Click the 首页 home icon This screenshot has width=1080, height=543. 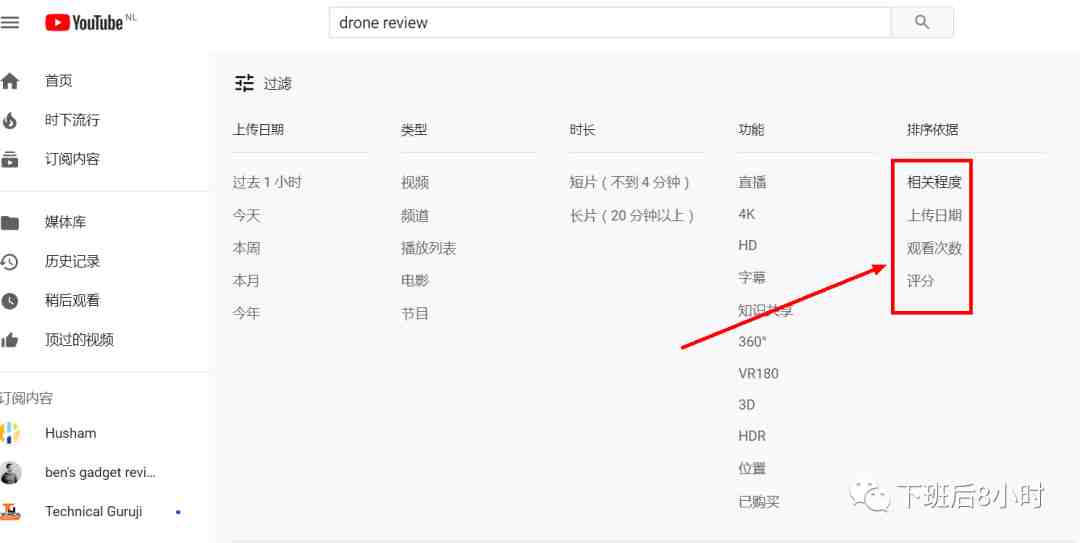click(10, 81)
